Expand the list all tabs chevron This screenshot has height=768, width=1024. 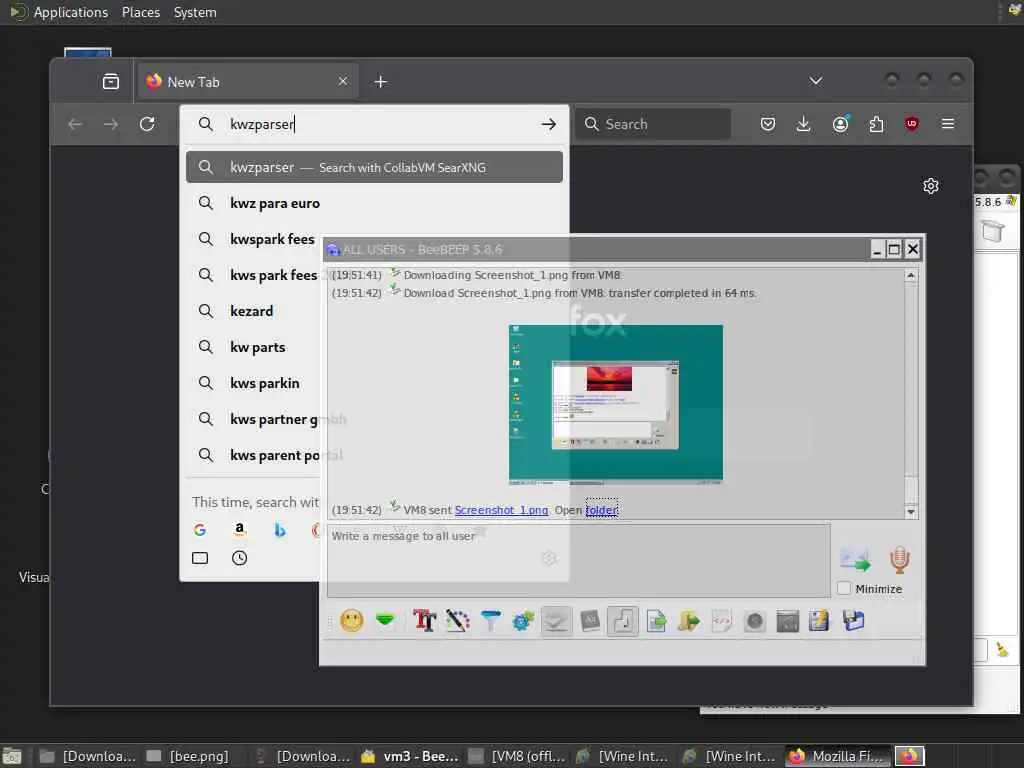816,81
